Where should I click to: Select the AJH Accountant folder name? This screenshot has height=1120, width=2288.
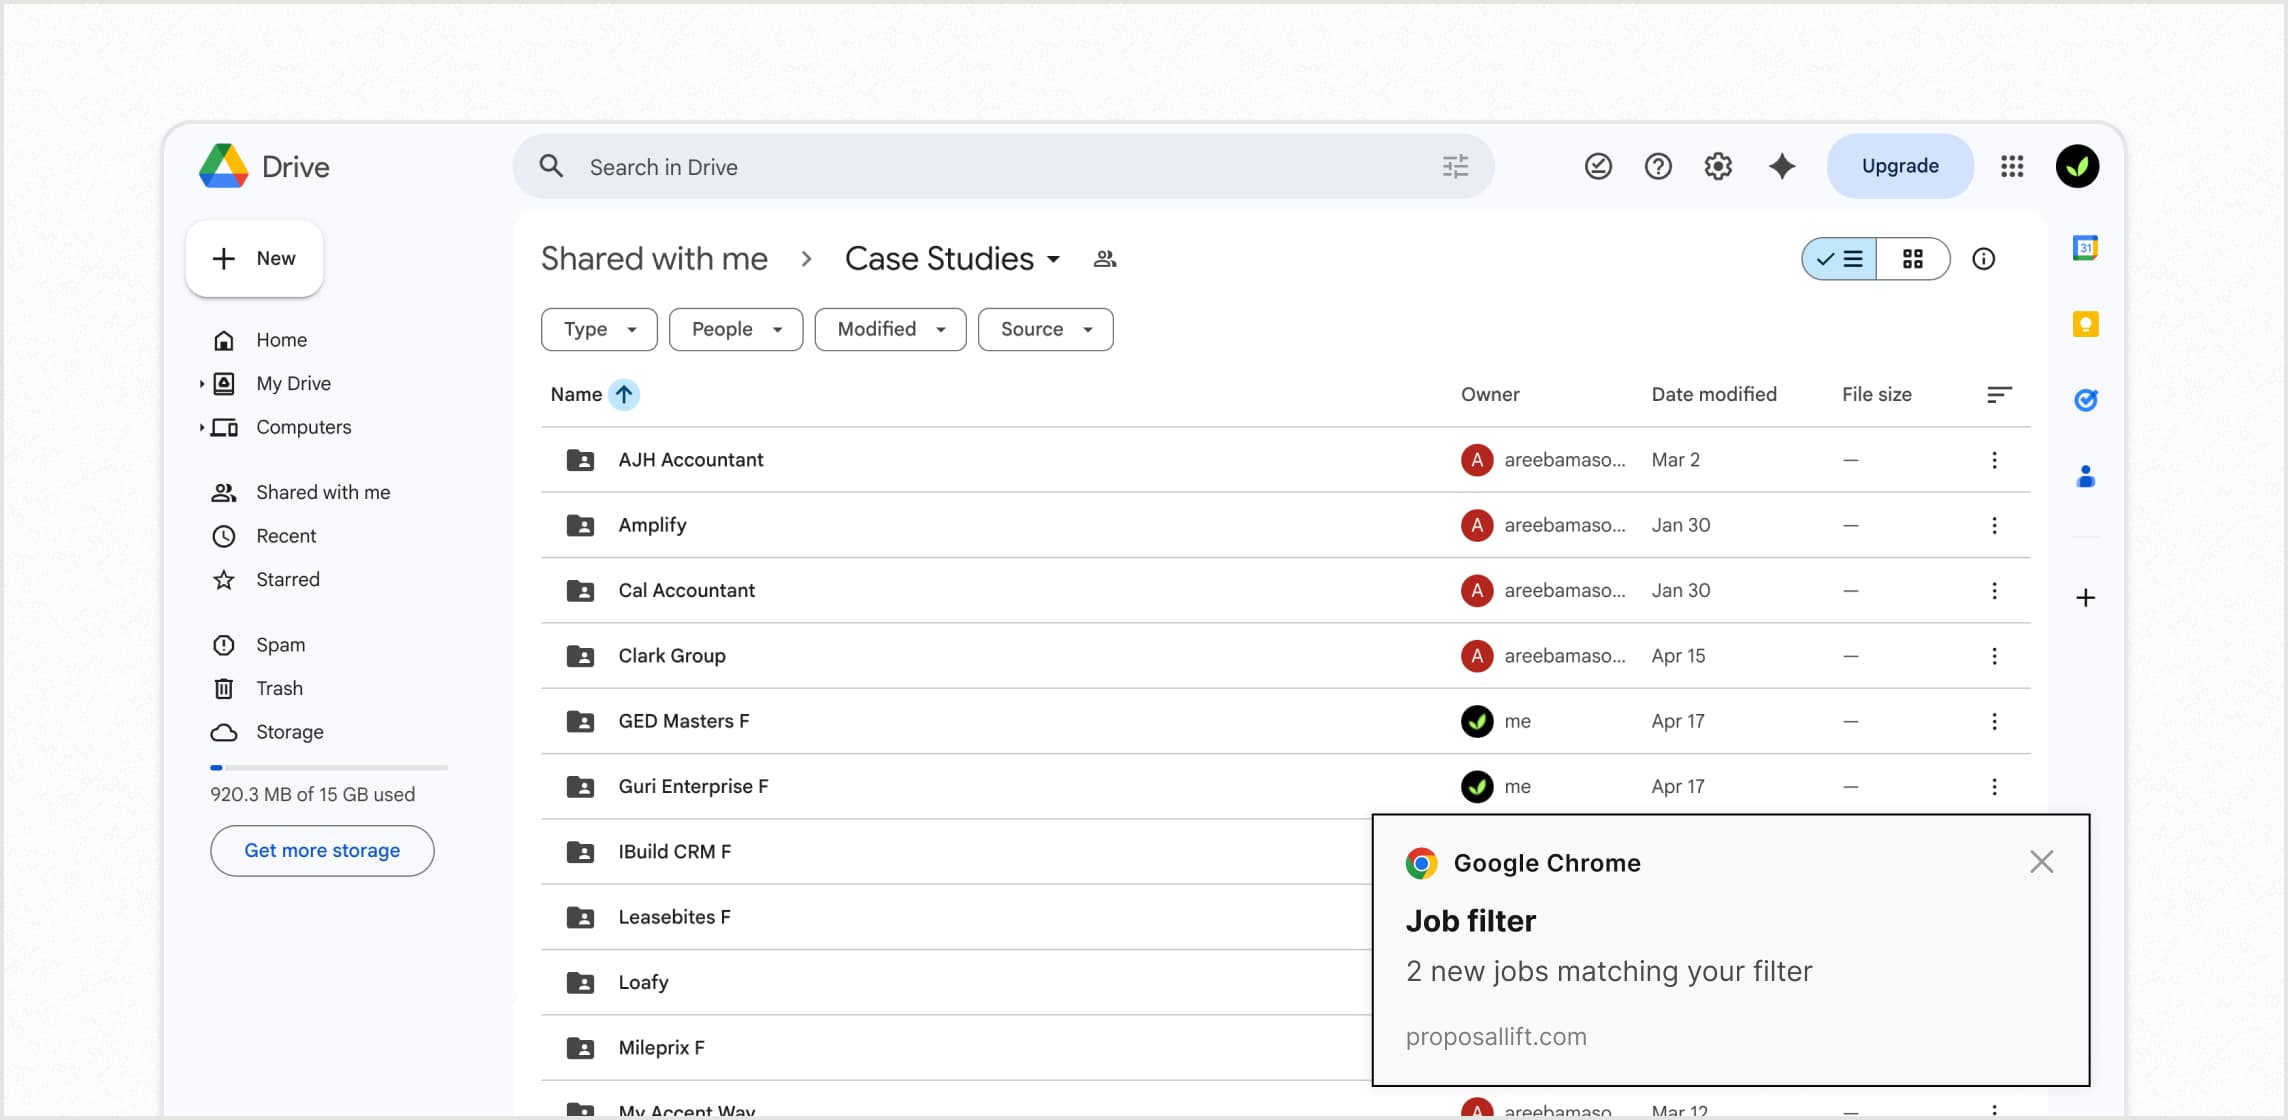(690, 460)
